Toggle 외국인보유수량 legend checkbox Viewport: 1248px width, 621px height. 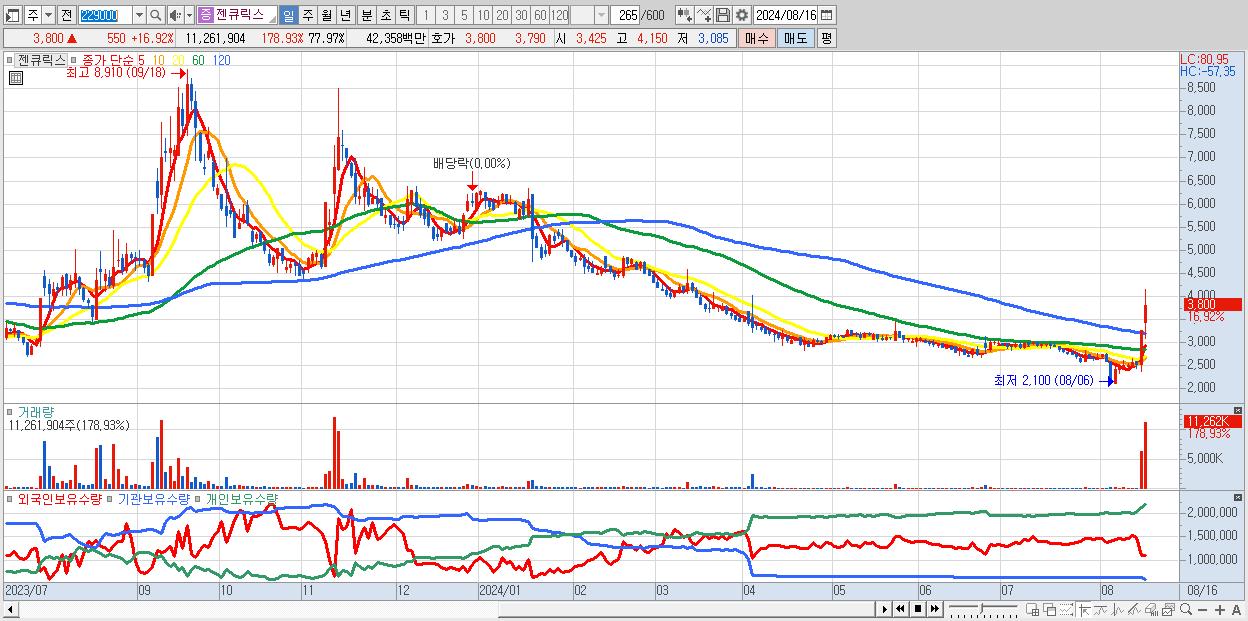click(x=12, y=498)
